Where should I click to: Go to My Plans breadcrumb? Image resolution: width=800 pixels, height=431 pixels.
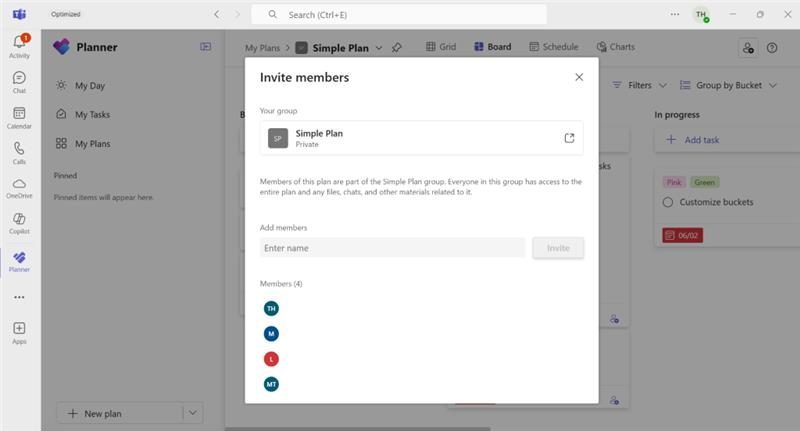coord(262,47)
